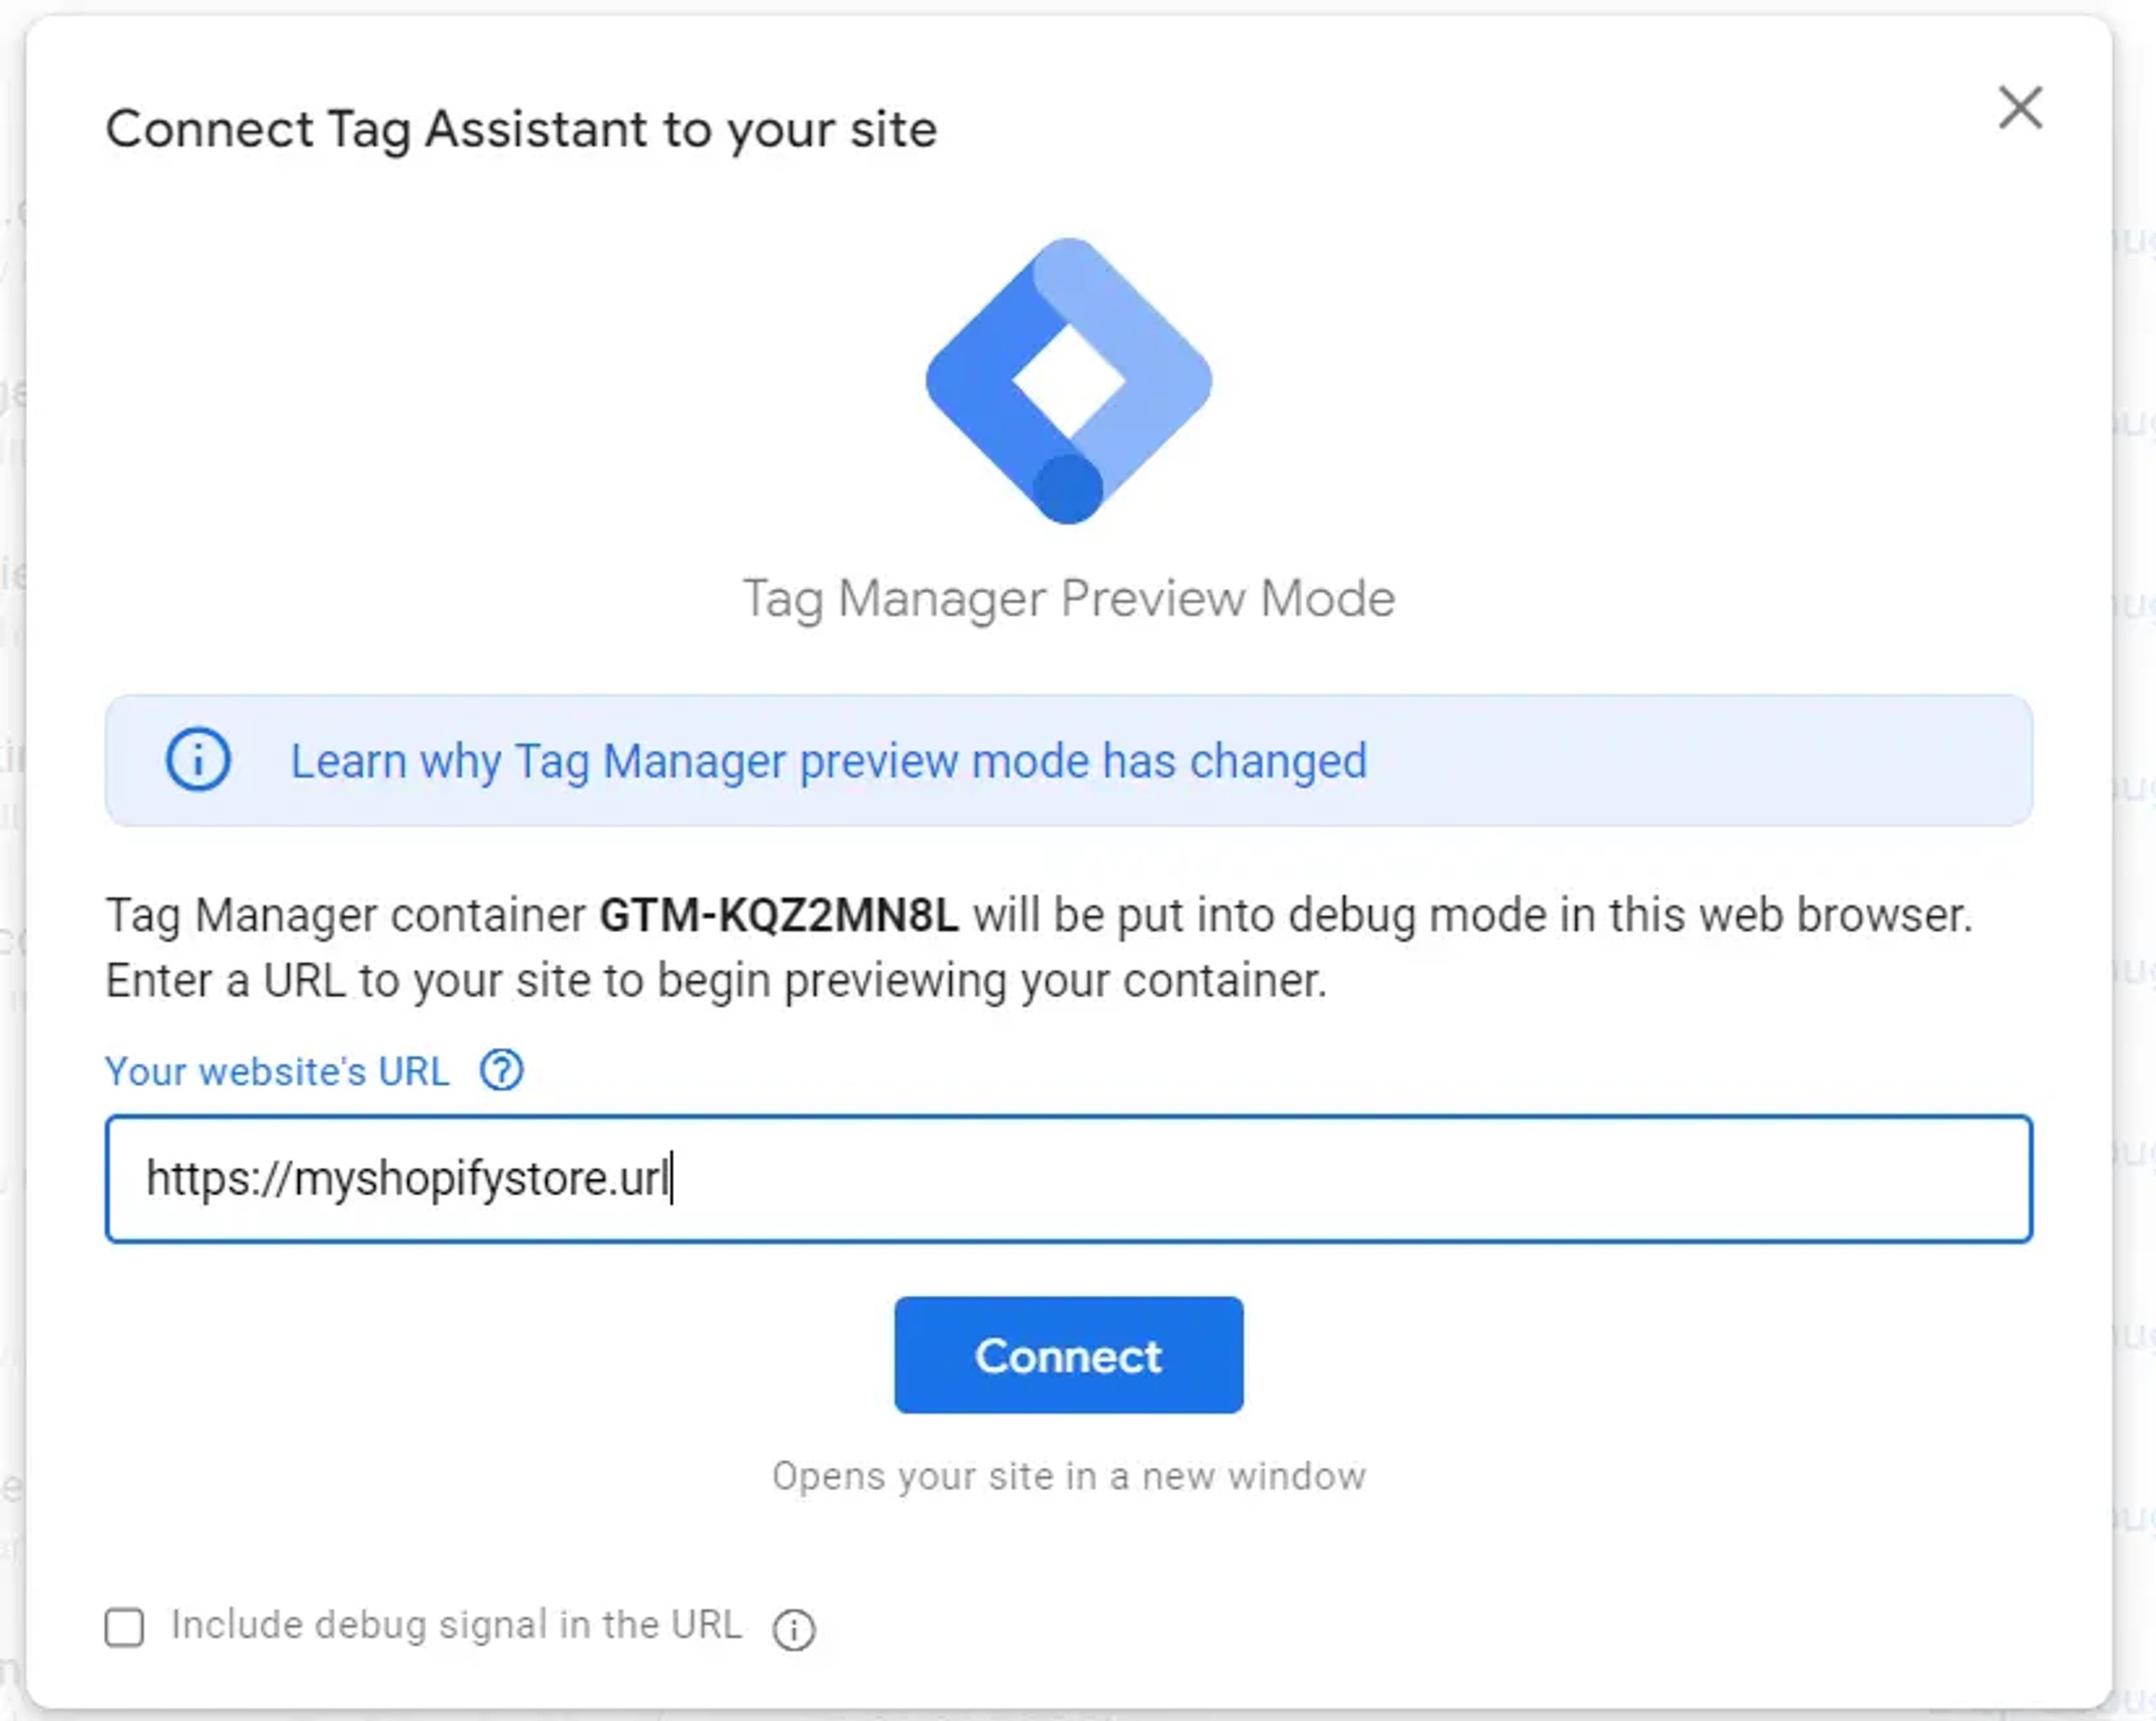Click the GTM-KQZ2MN8L container ID text

(778, 916)
